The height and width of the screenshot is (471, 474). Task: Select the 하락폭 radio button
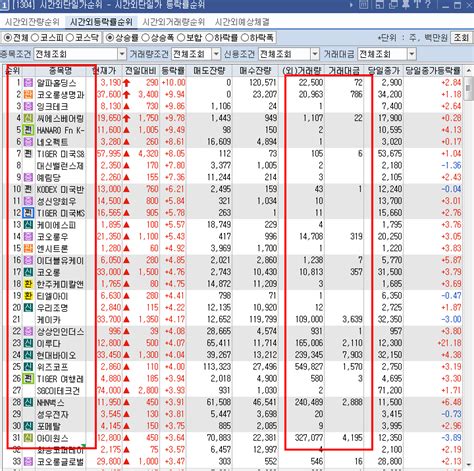click(x=245, y=38)
